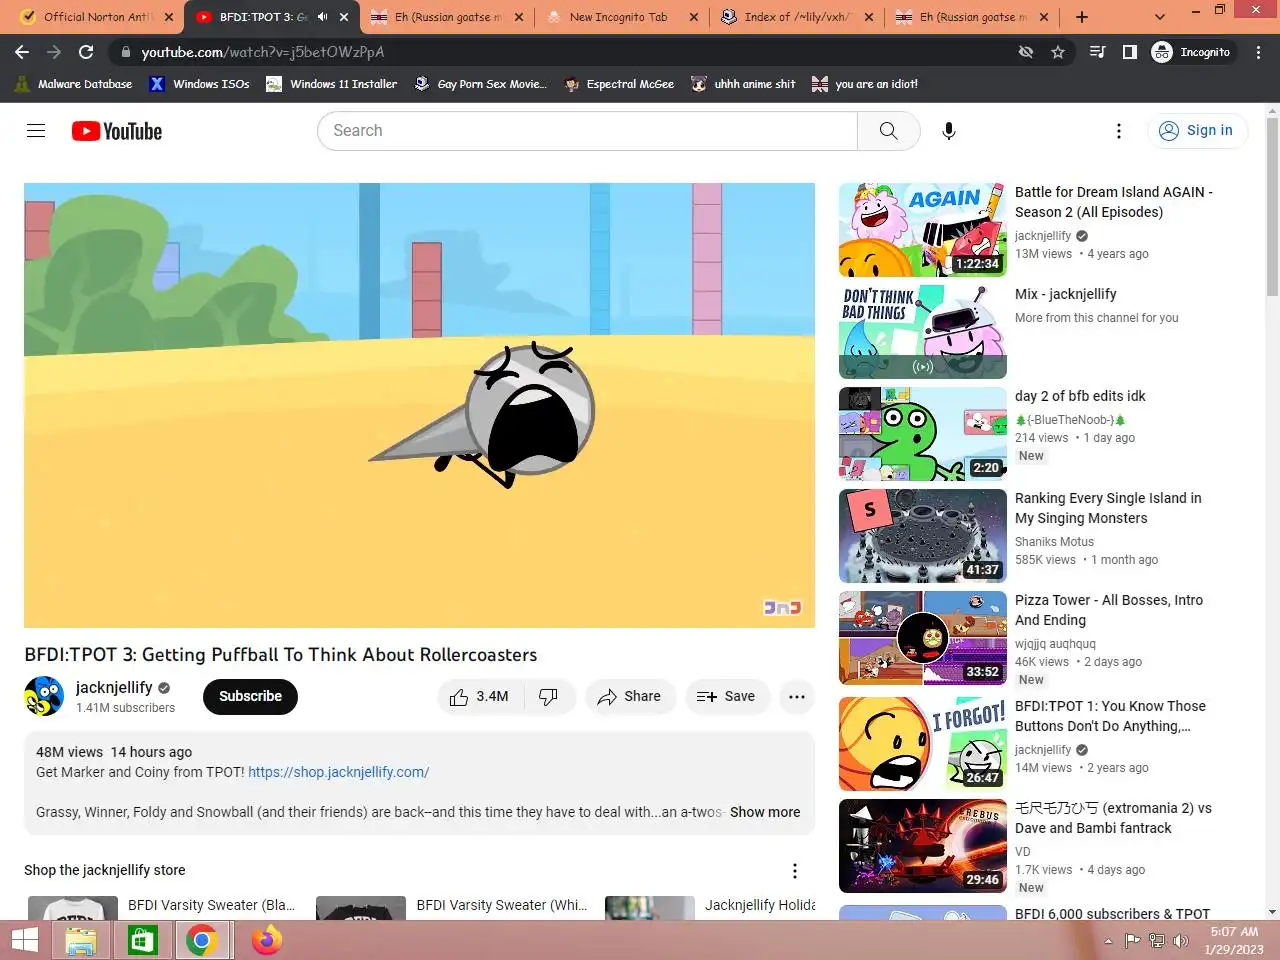Open Dave and Bambi fantrack thumbnail
1280x960 pixels.
922,846
